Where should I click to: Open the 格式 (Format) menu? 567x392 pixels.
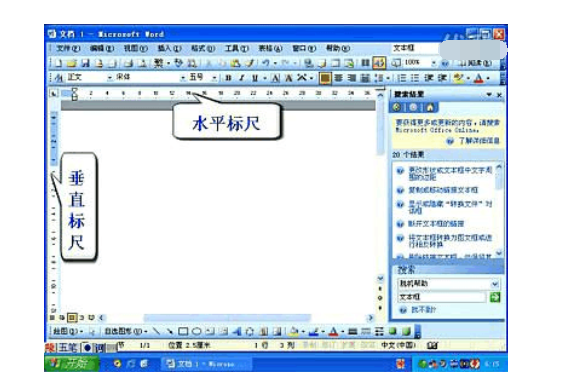click(203, 48)
